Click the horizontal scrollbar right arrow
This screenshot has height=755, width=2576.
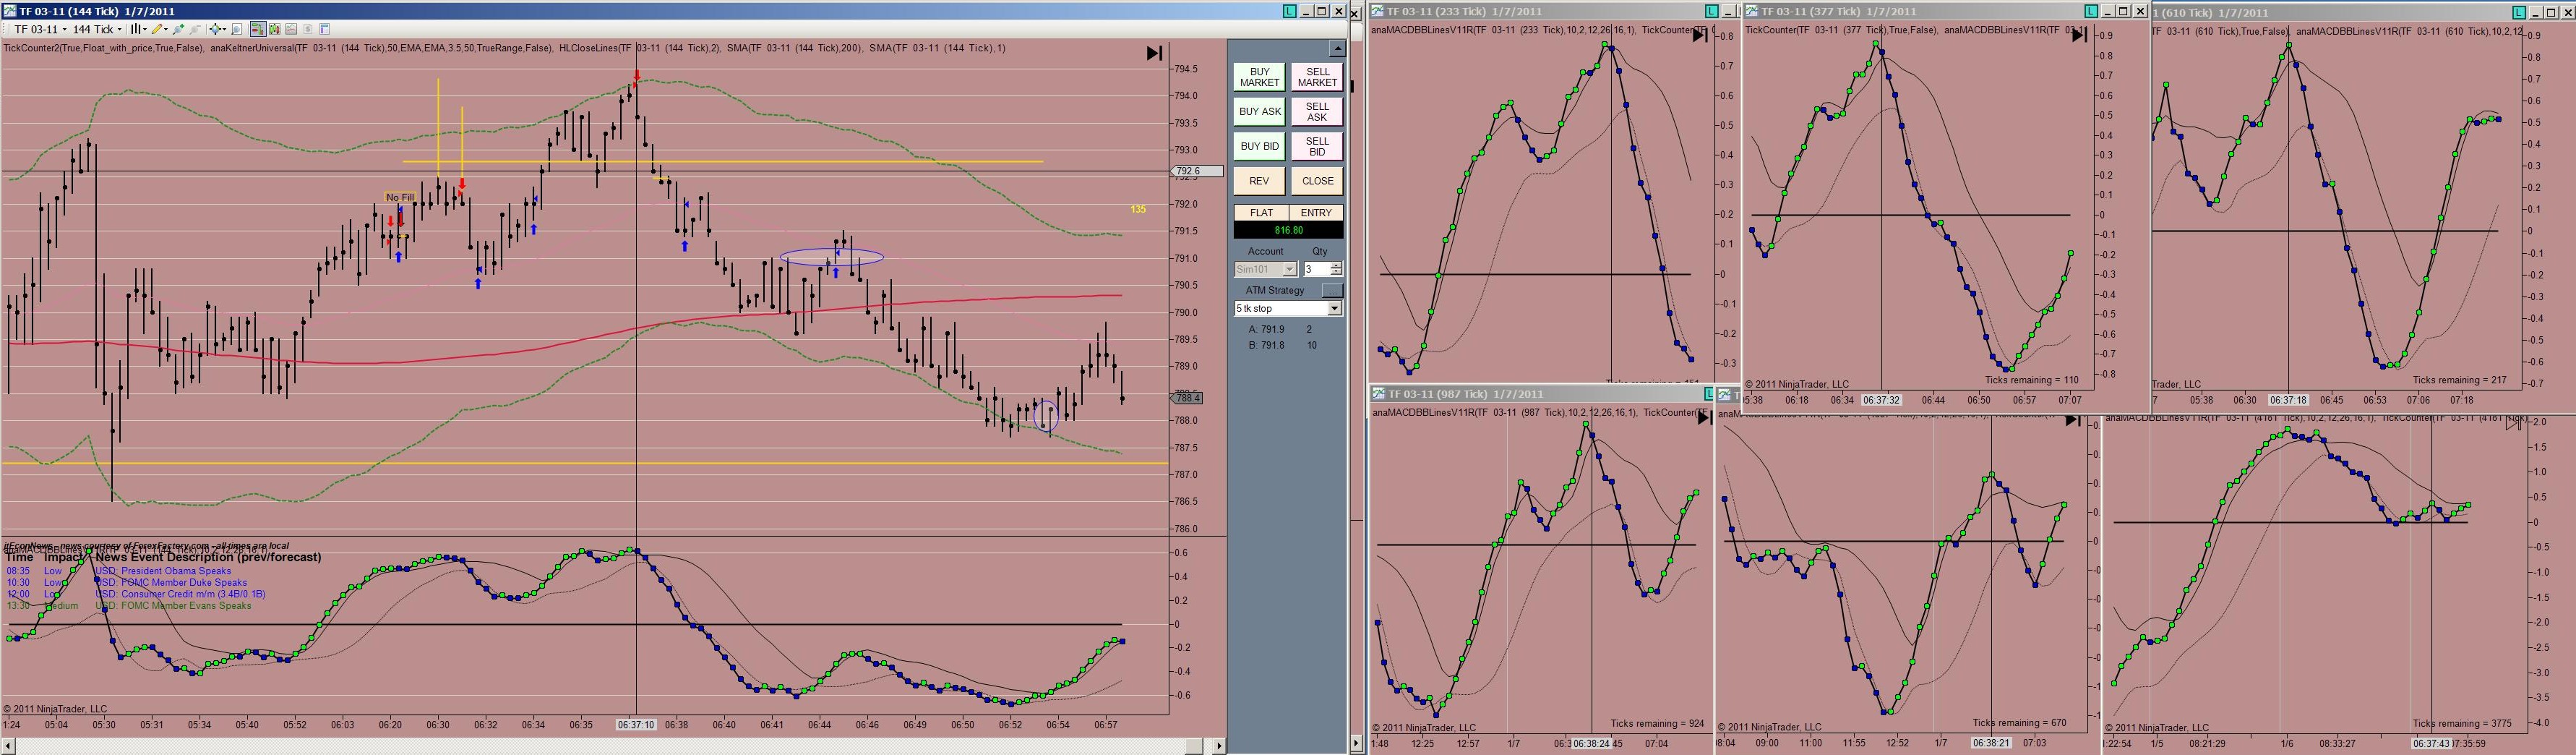pos(1219,746)
